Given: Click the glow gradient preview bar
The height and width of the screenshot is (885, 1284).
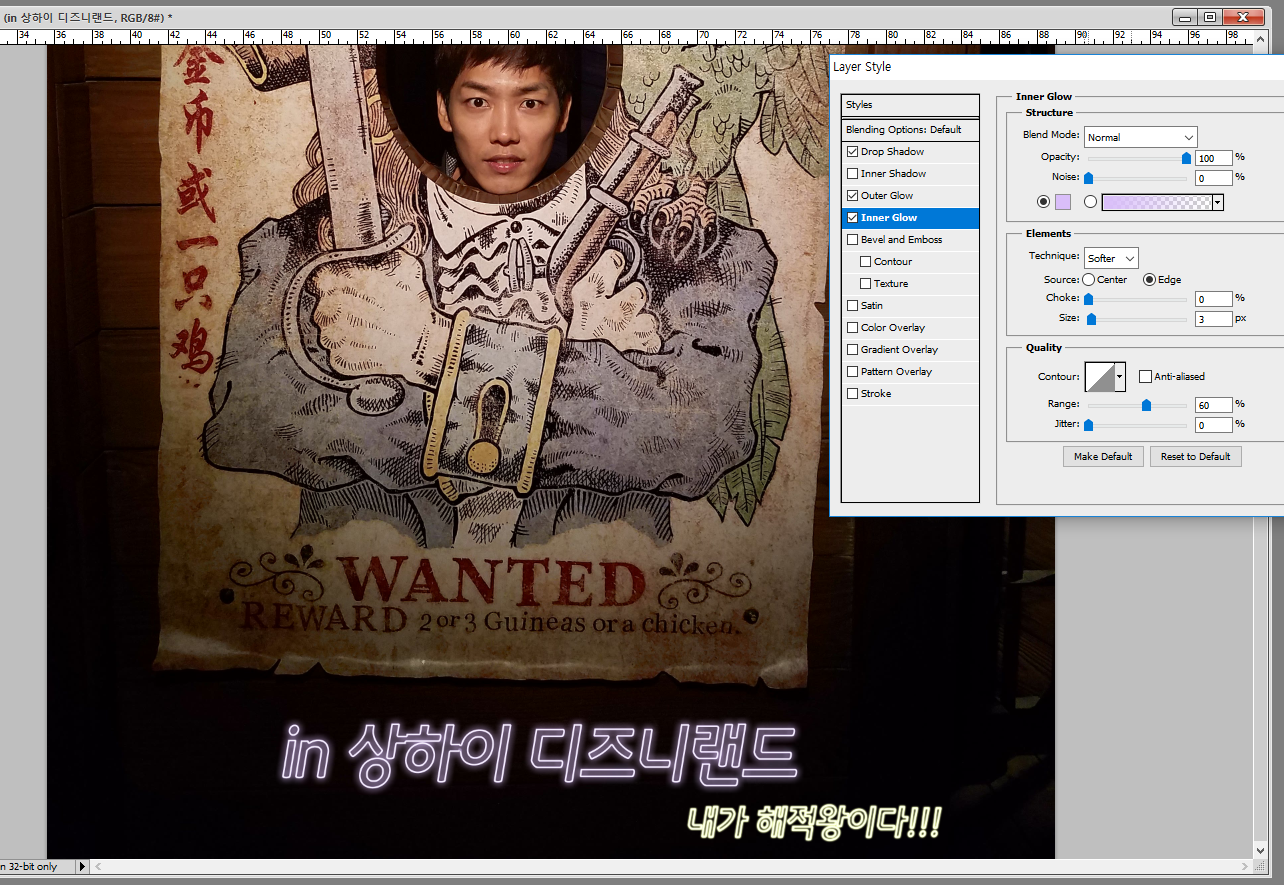Looking at the screenshot, I should (x=1157, y=202).
